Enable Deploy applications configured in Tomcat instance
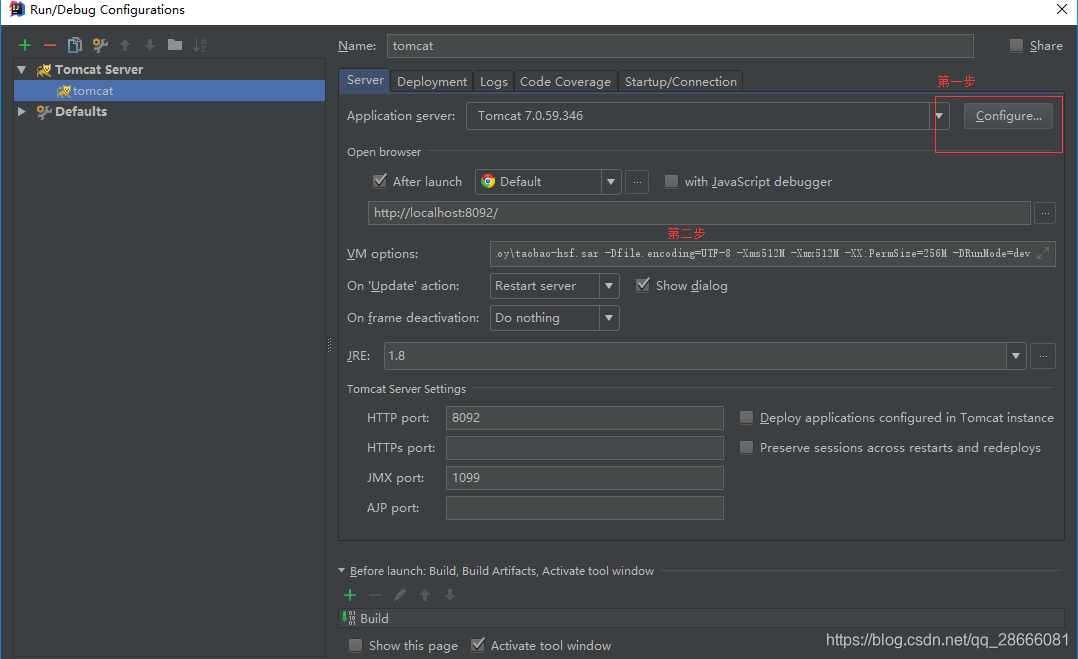 [x=746, y=417]
